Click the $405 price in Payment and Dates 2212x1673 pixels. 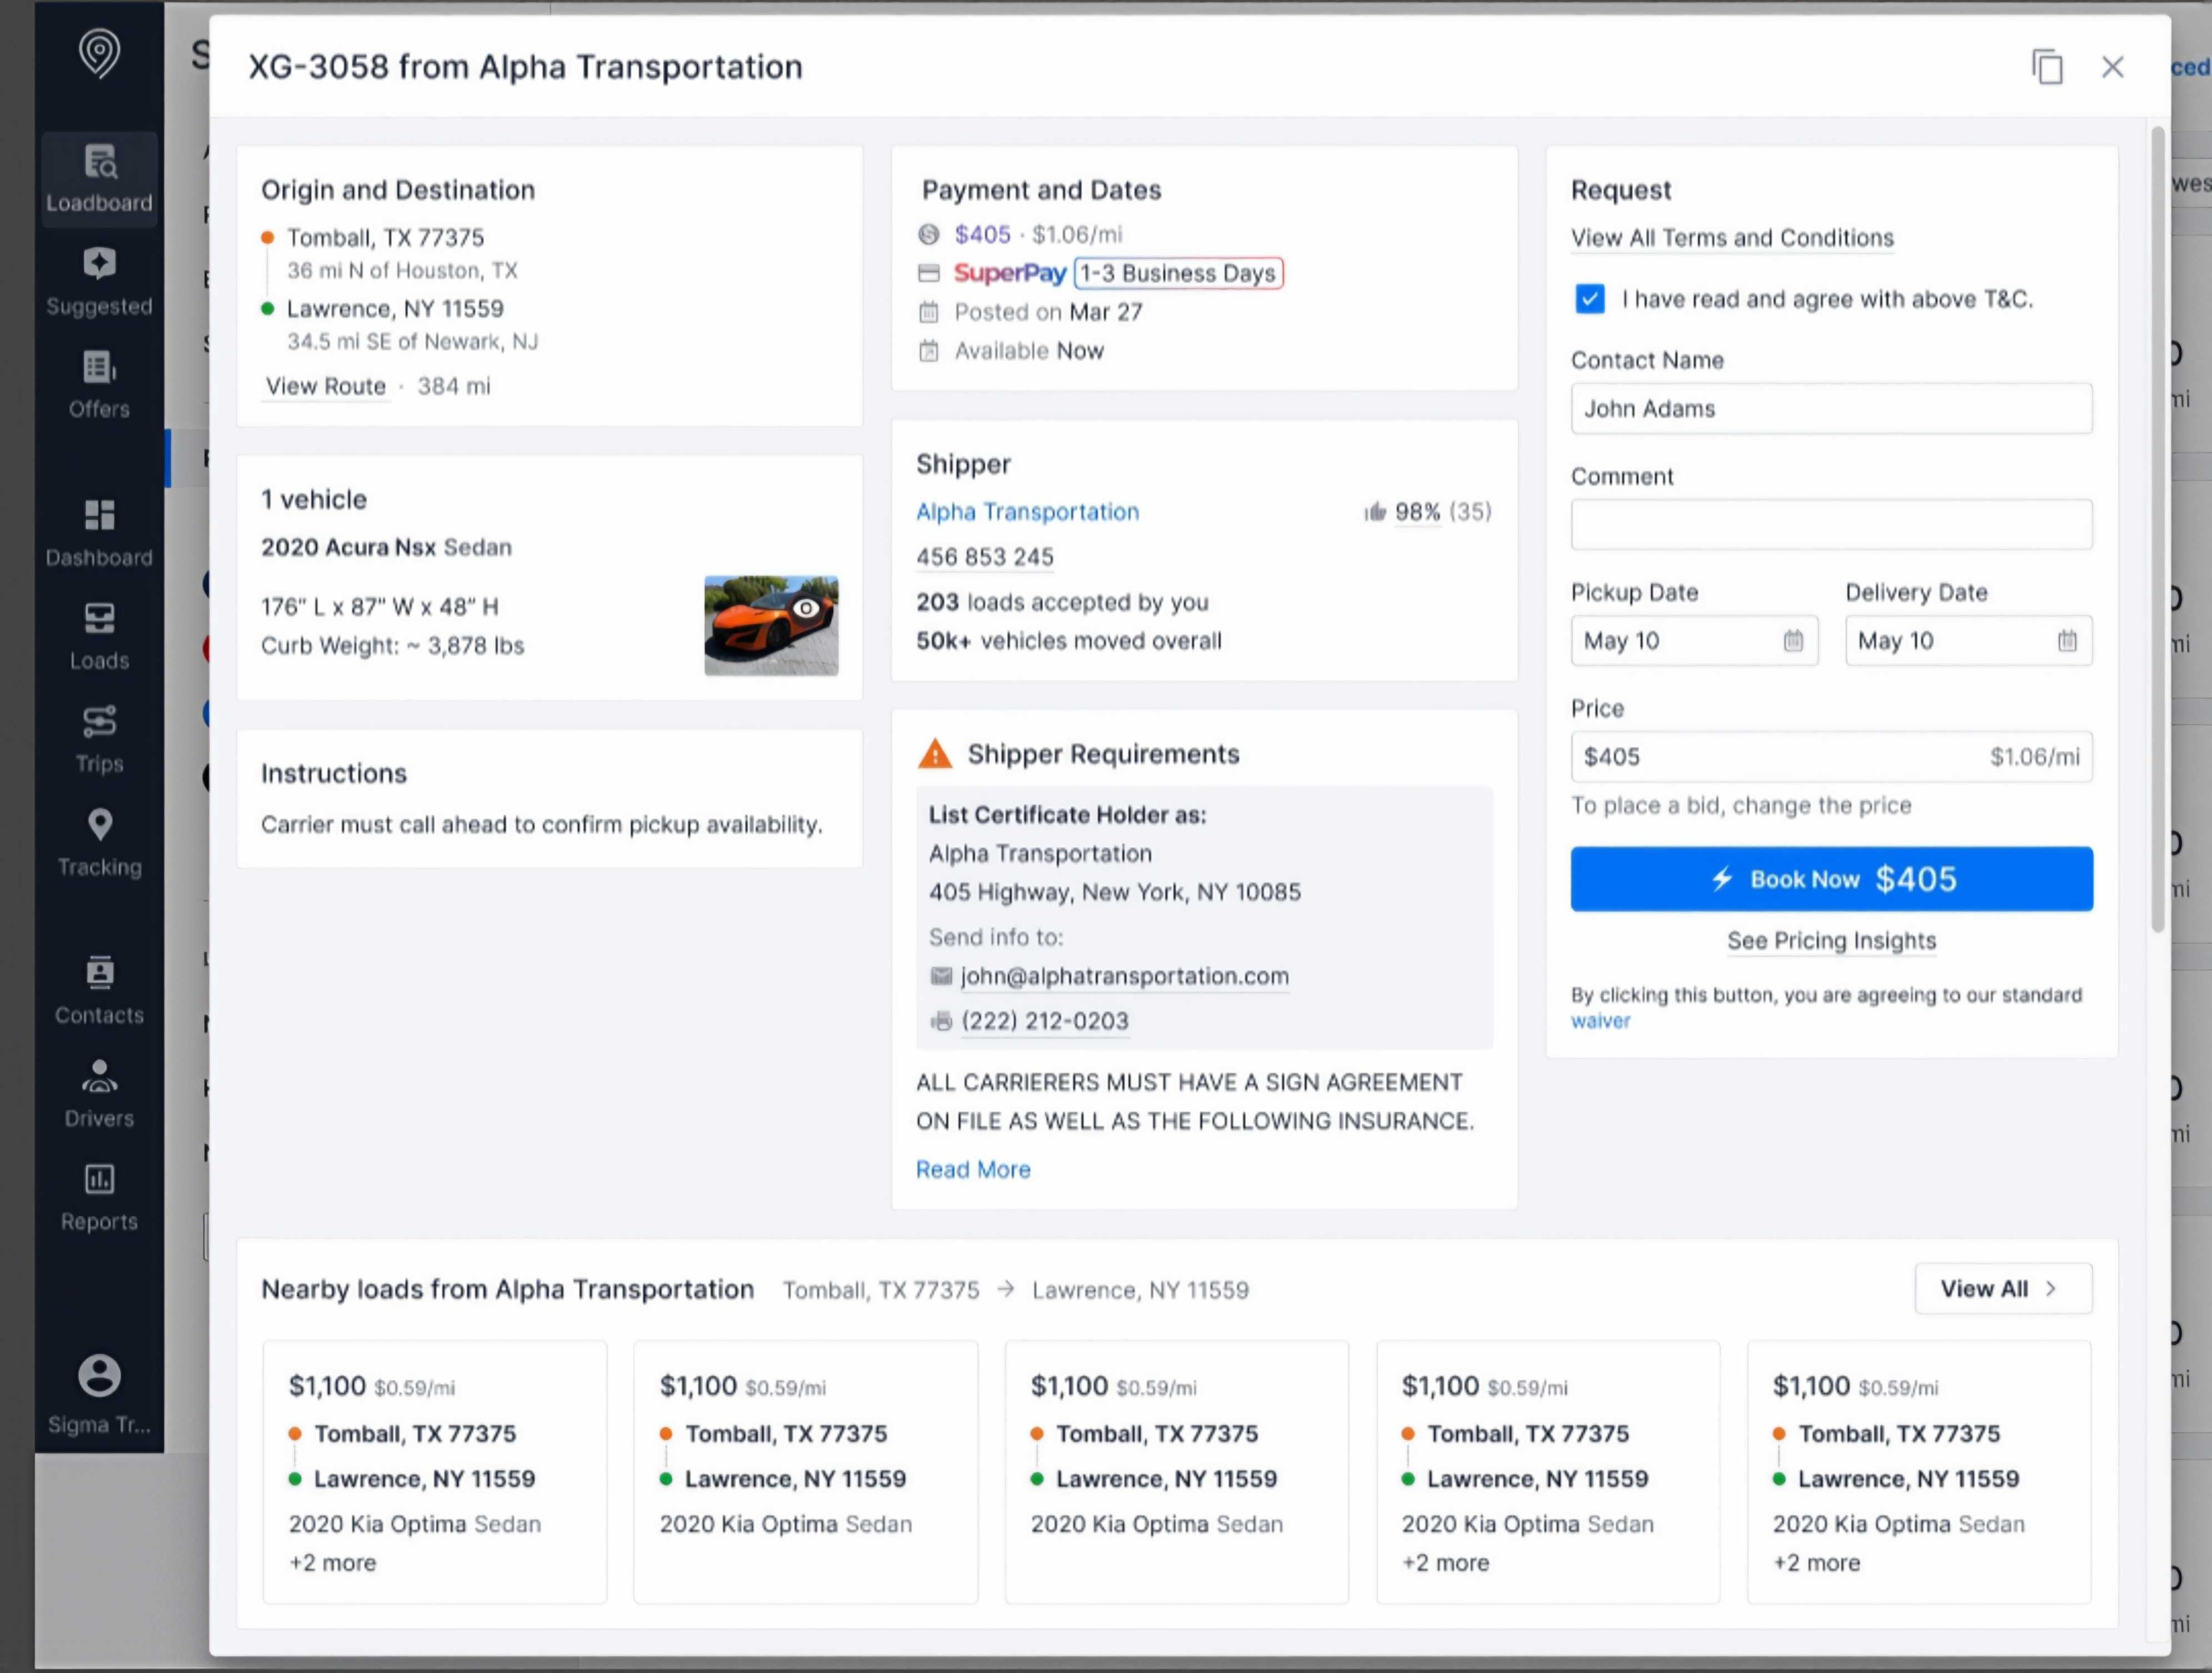982,234
